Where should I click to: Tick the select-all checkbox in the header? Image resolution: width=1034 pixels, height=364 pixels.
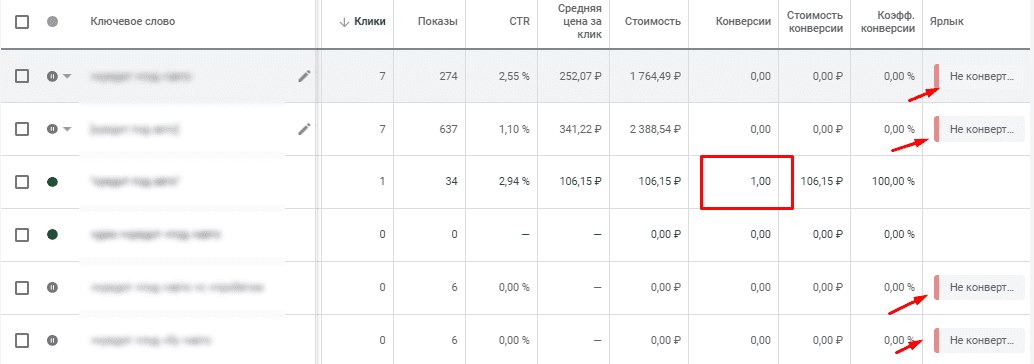(x=22, y=22)
